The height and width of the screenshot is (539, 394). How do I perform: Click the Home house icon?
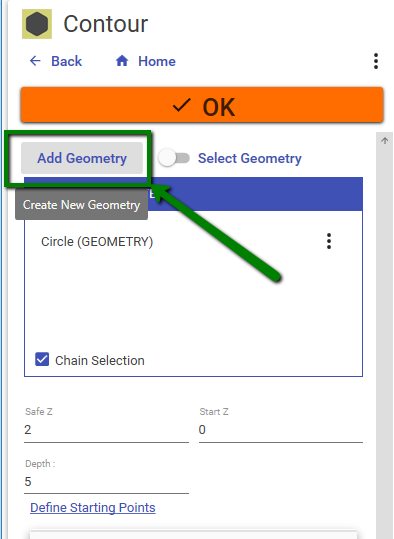click(122, 61)
